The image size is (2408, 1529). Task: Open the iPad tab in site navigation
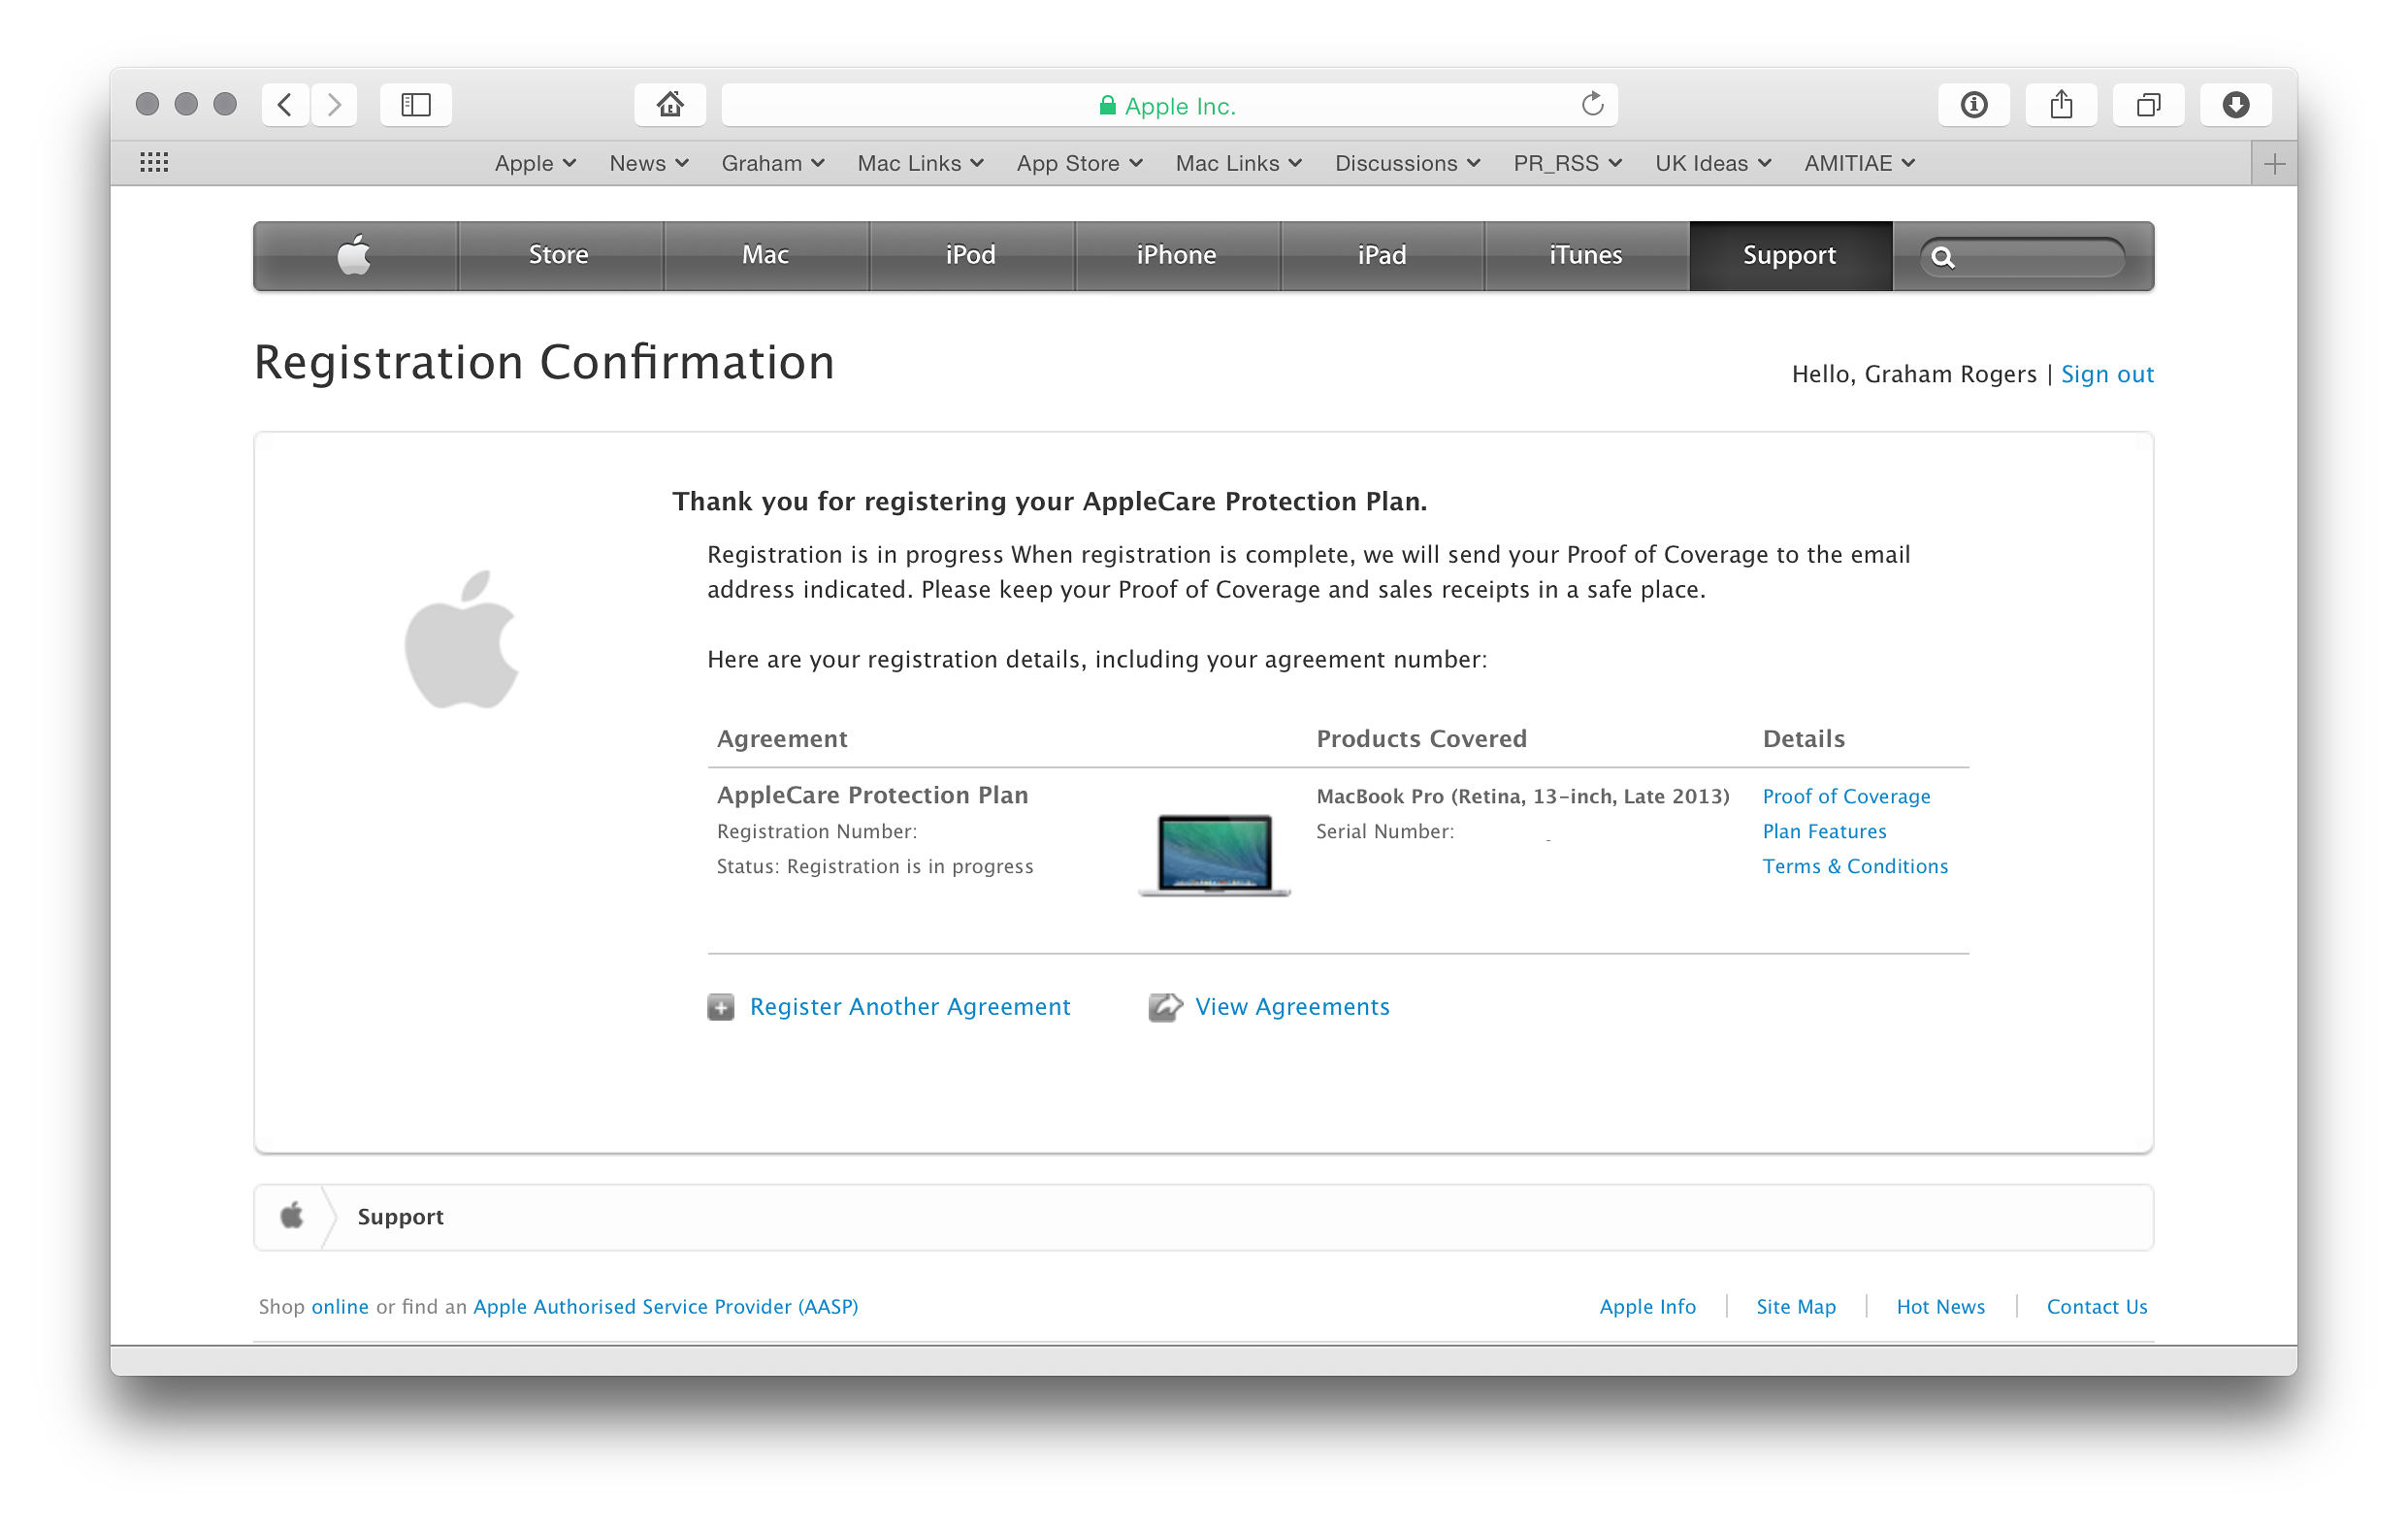click(1382, 256)
